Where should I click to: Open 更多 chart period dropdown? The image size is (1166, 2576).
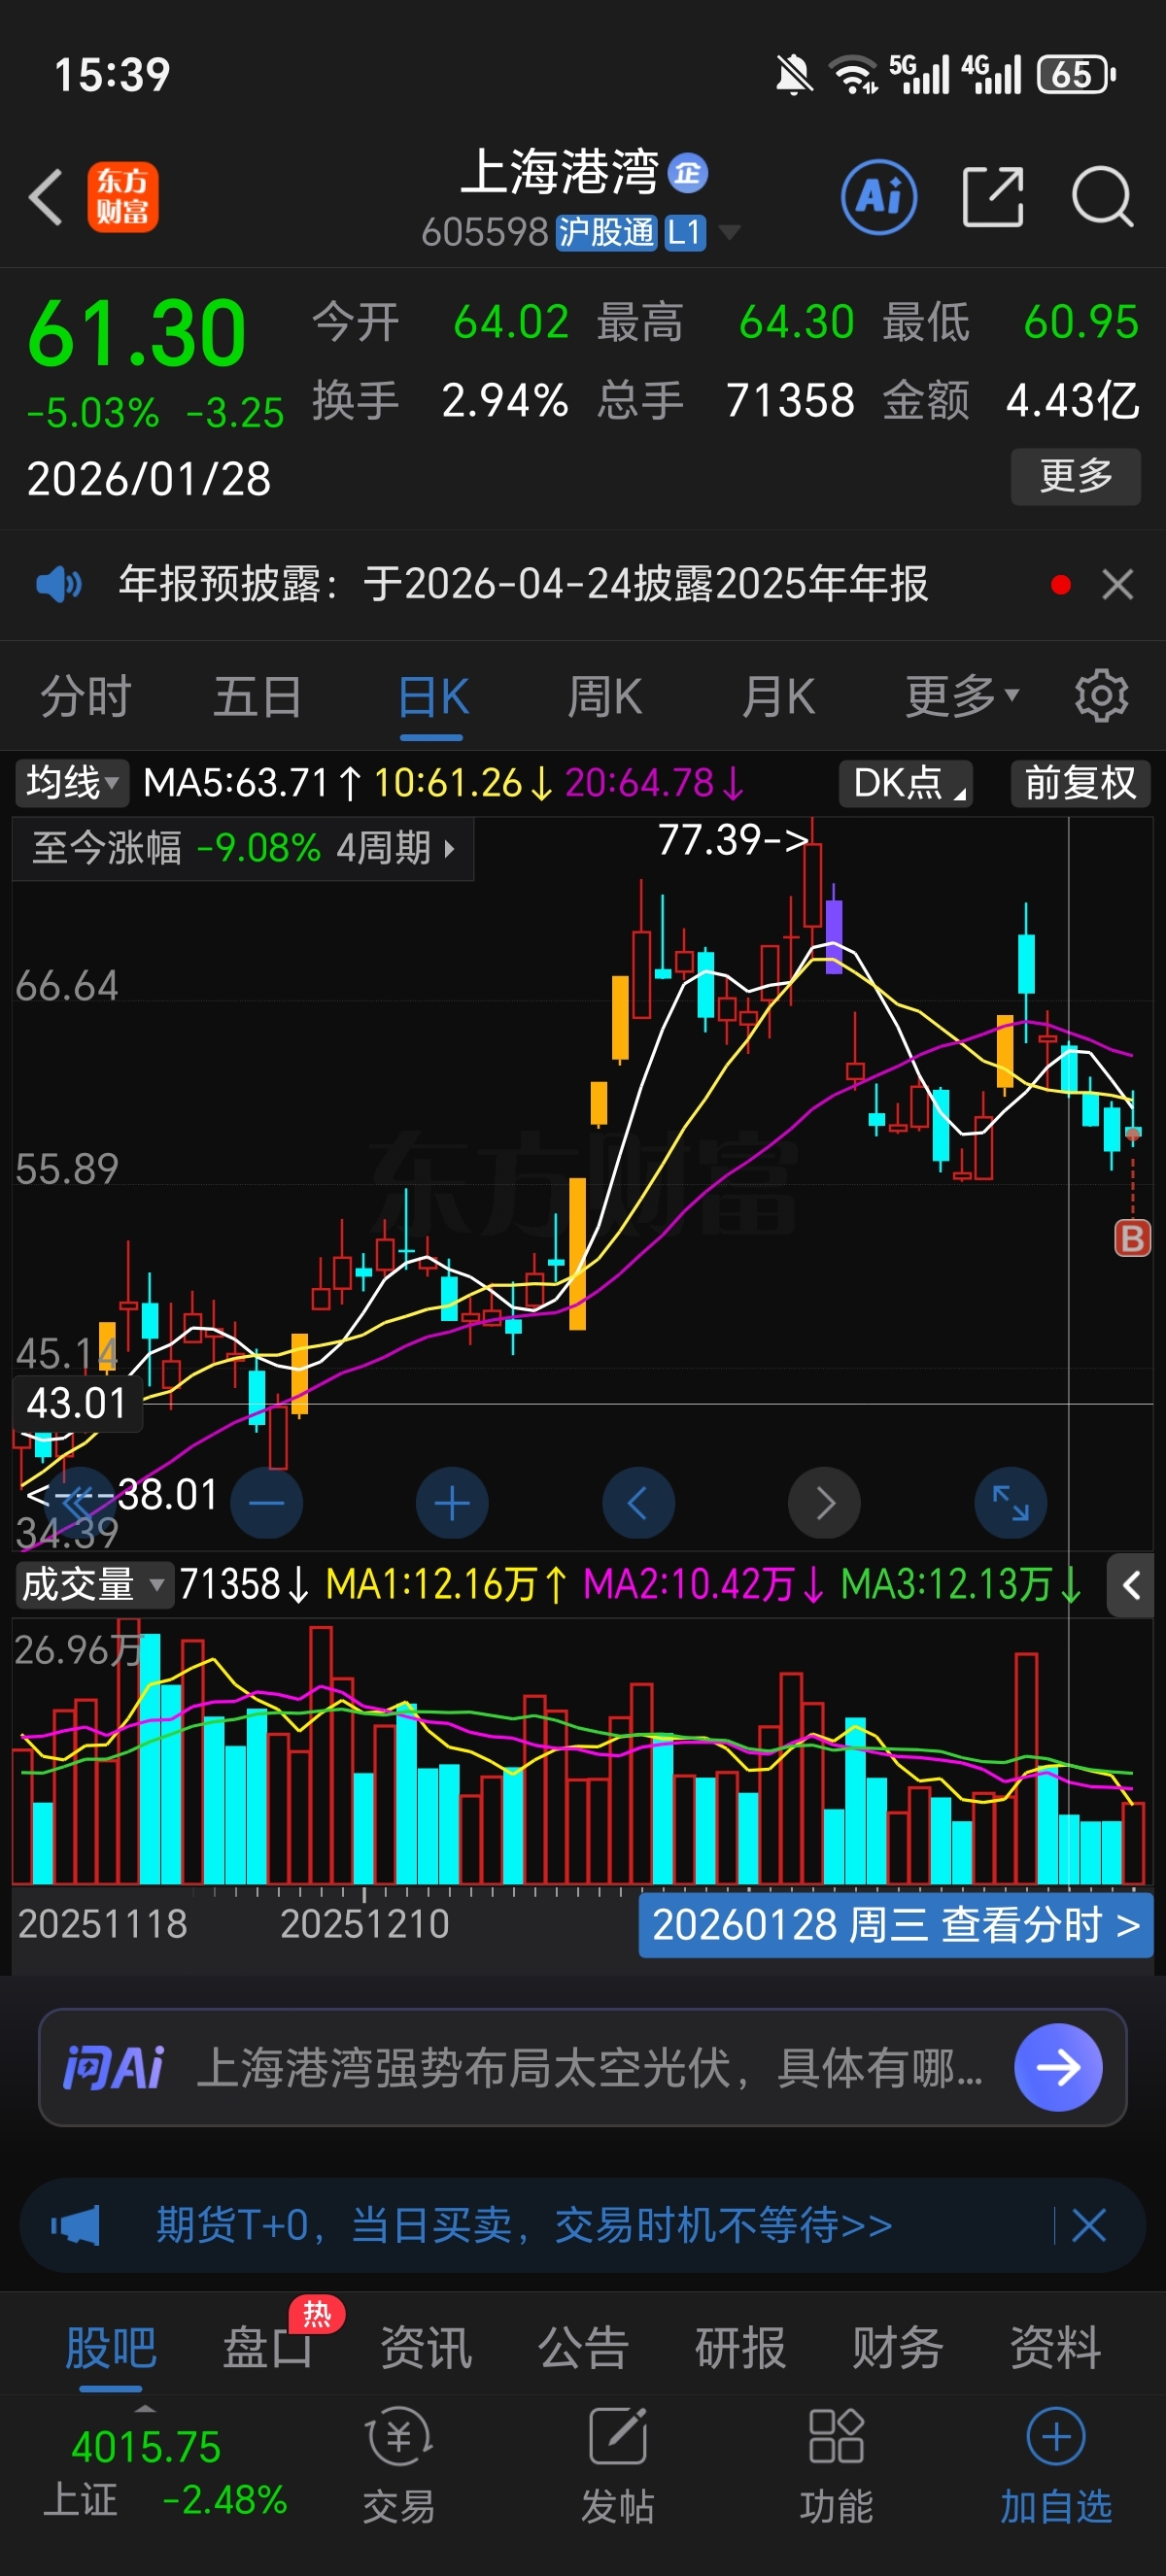click(x=962, y=696)
